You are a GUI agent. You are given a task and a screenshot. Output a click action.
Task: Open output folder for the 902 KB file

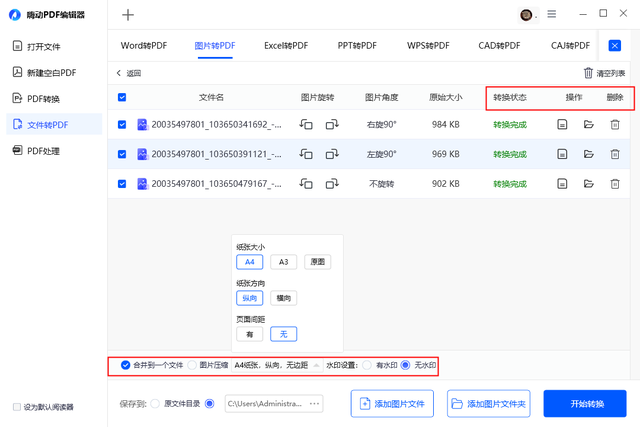588,184
